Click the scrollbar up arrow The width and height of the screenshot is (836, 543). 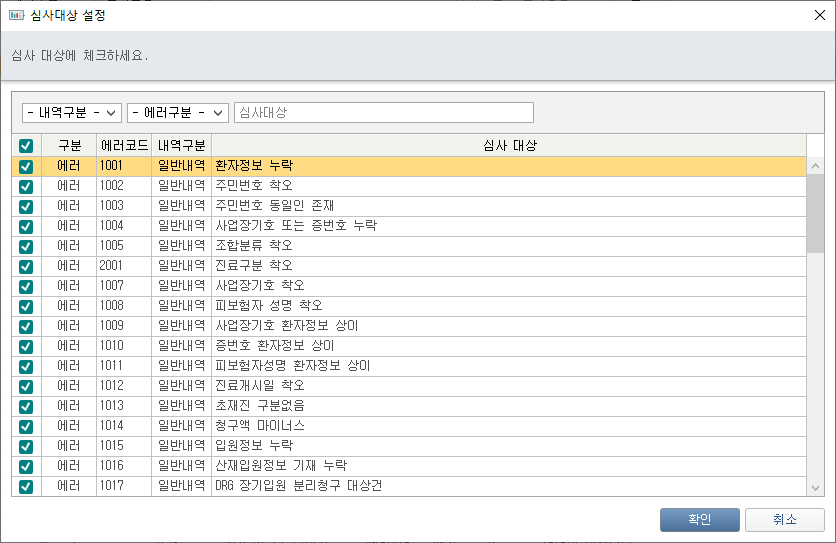pyautogui.click(x=815, y=166)
